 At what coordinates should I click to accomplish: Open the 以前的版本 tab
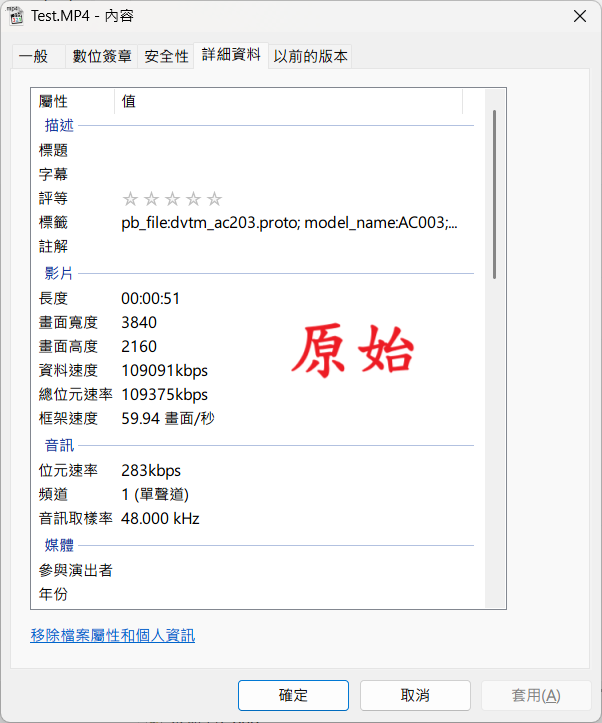tap(310, 57)
